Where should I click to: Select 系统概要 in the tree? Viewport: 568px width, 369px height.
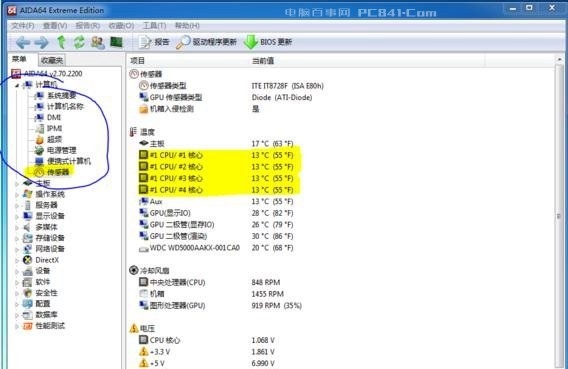pos(62,96)
